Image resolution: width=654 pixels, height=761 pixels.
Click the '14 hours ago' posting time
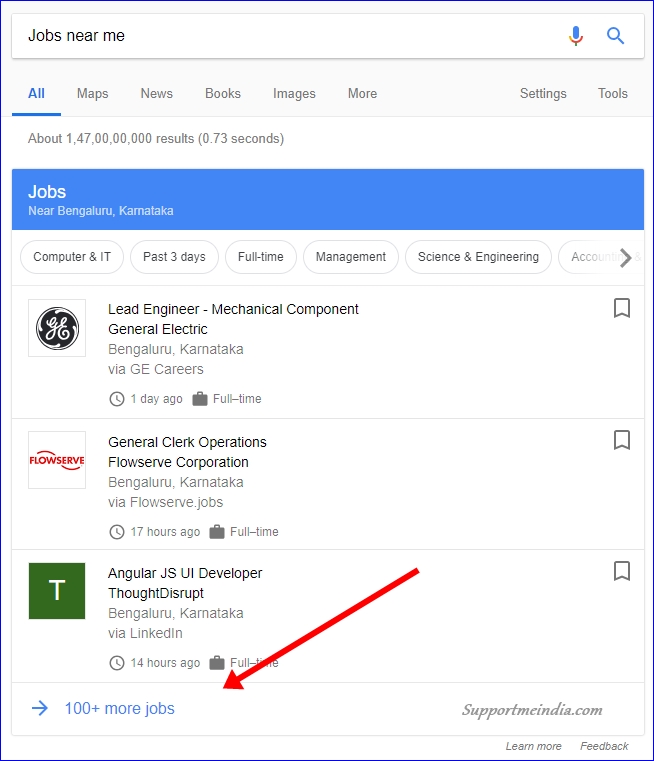coord(165,663)
